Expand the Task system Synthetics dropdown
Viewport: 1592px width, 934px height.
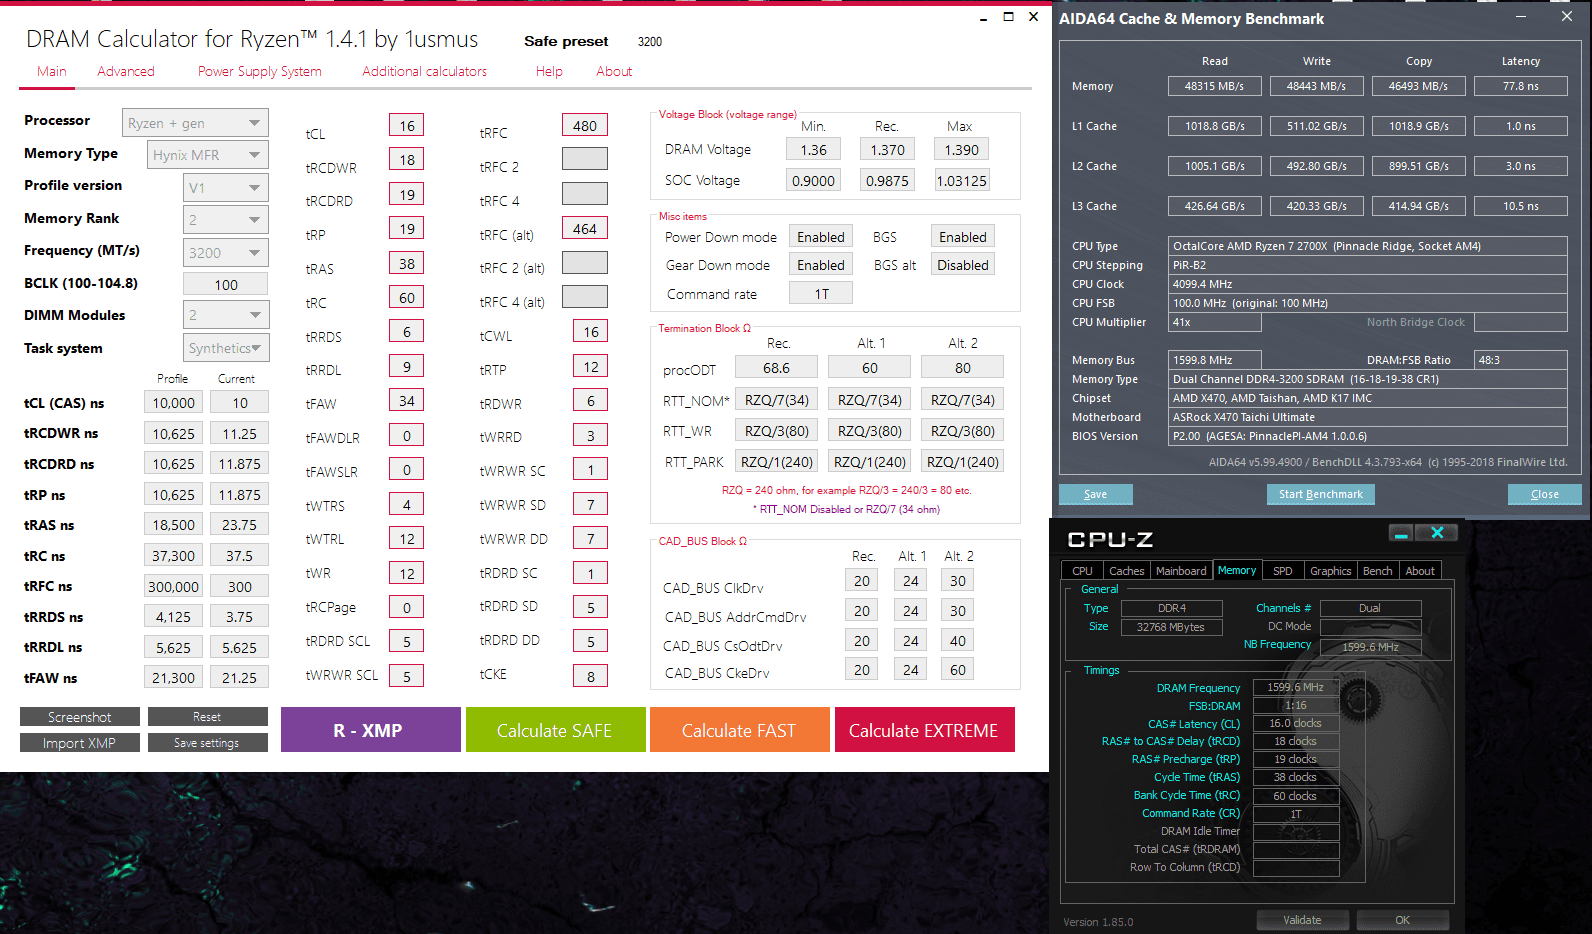pos(226,347)
